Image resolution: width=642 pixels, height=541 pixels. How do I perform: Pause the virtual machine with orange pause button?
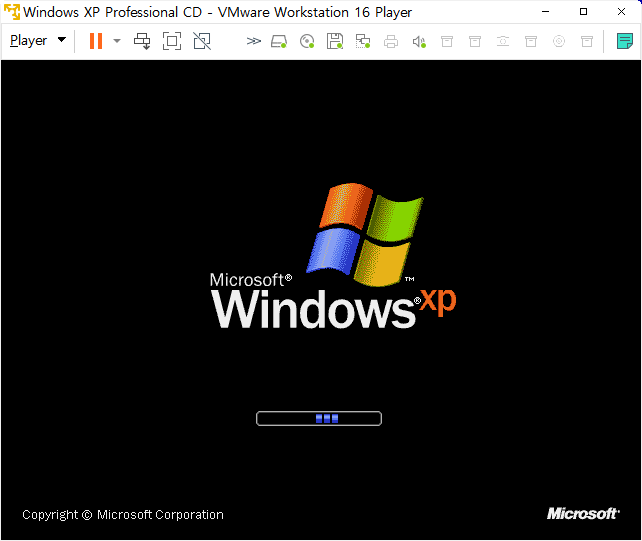point(96,41)
